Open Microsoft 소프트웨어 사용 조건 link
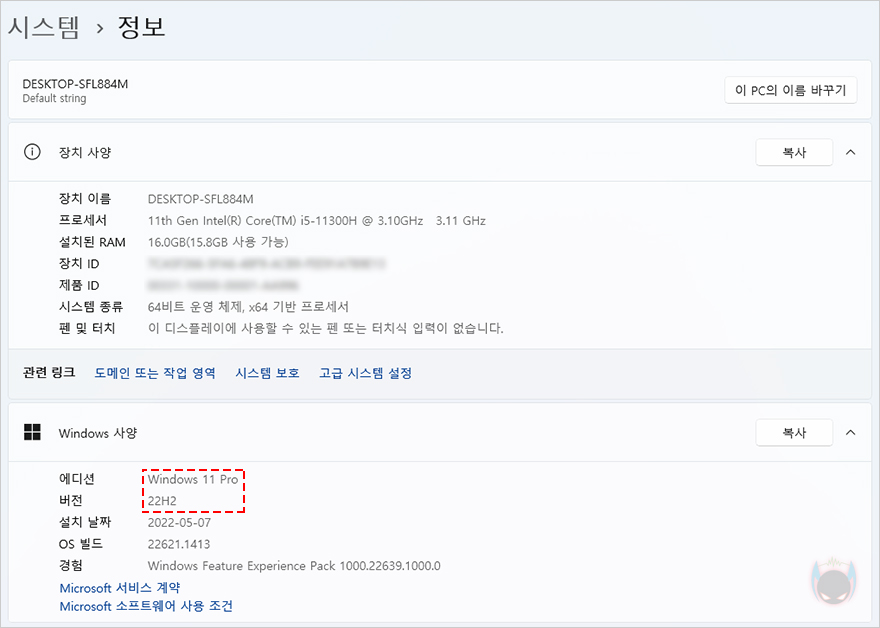The width and height of the screenshot is (880, 628). 146,606
